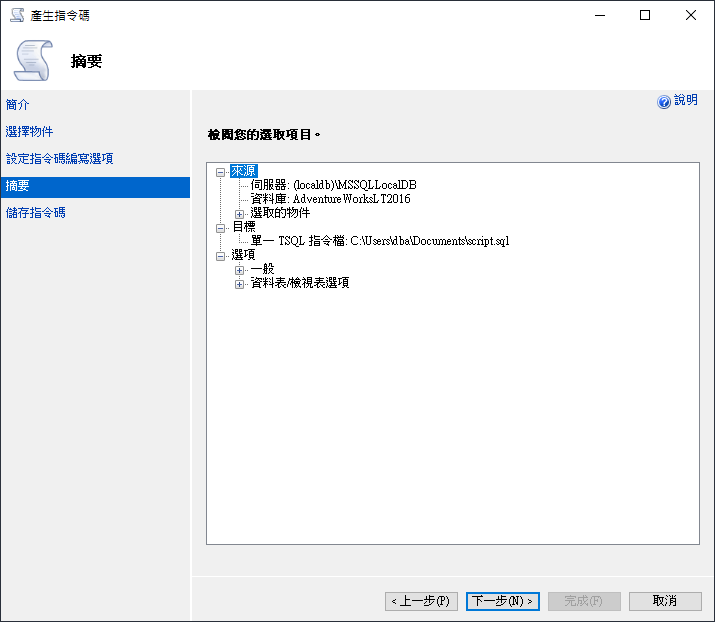Cancel the wizard with 取消
This screenshot has height=622, width=715.
(x=665, y=601)
